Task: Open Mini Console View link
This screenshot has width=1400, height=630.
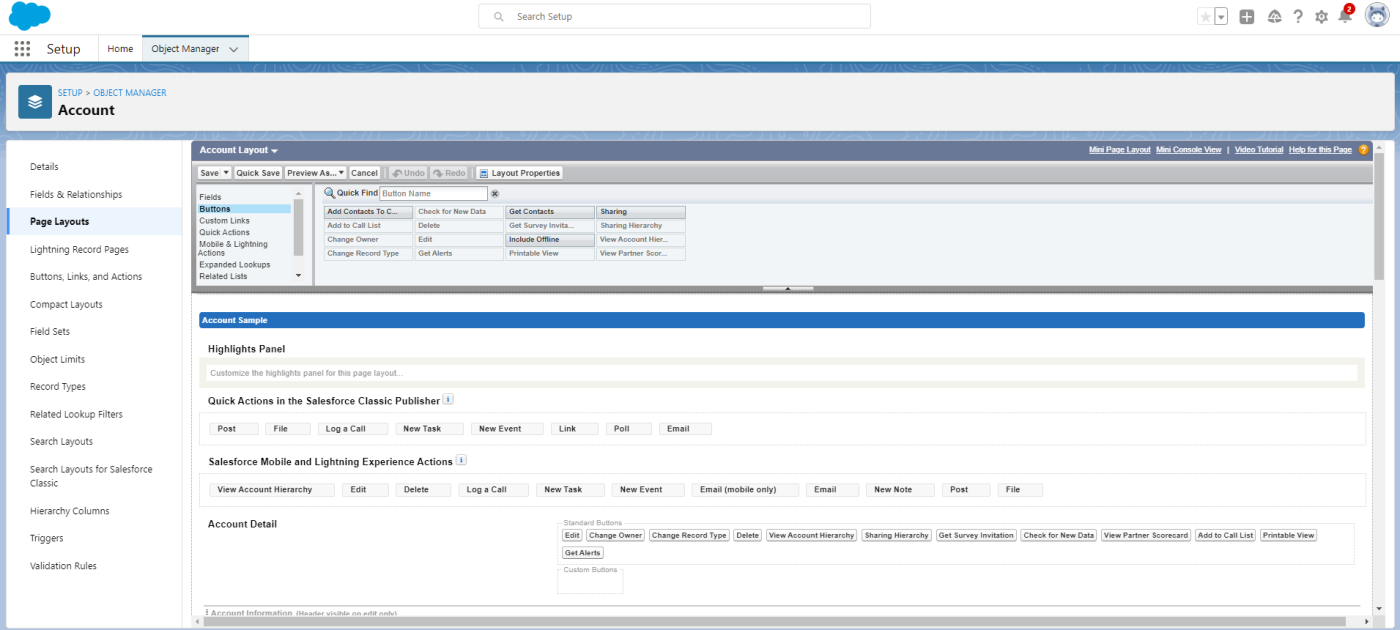Action: tap(1188, 150)
